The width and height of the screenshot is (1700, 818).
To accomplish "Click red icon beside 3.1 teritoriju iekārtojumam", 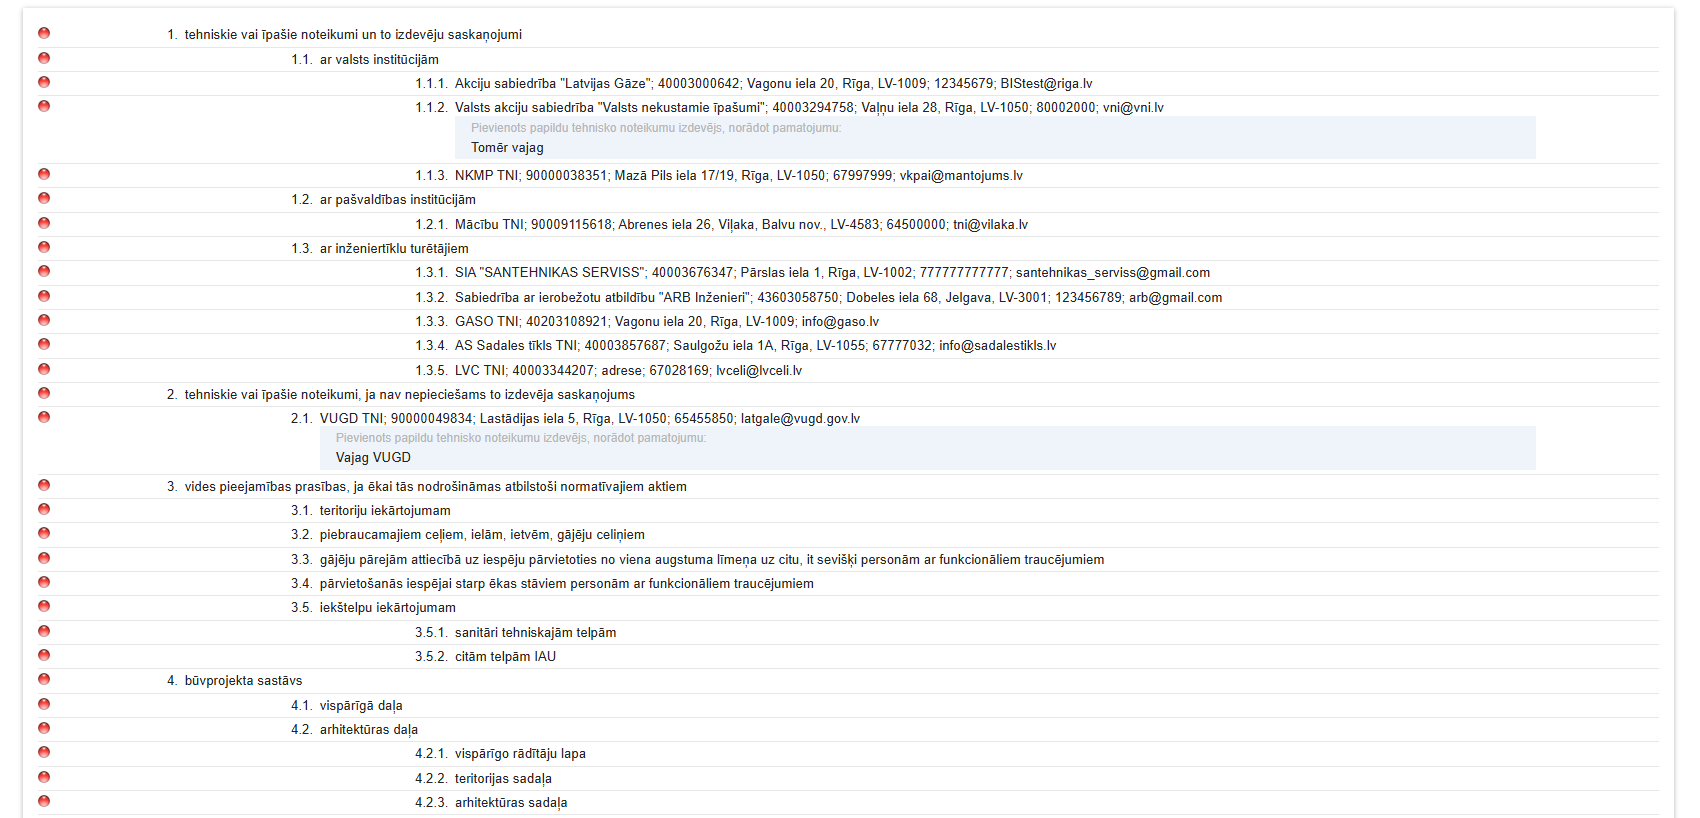I will coord(44,509).
